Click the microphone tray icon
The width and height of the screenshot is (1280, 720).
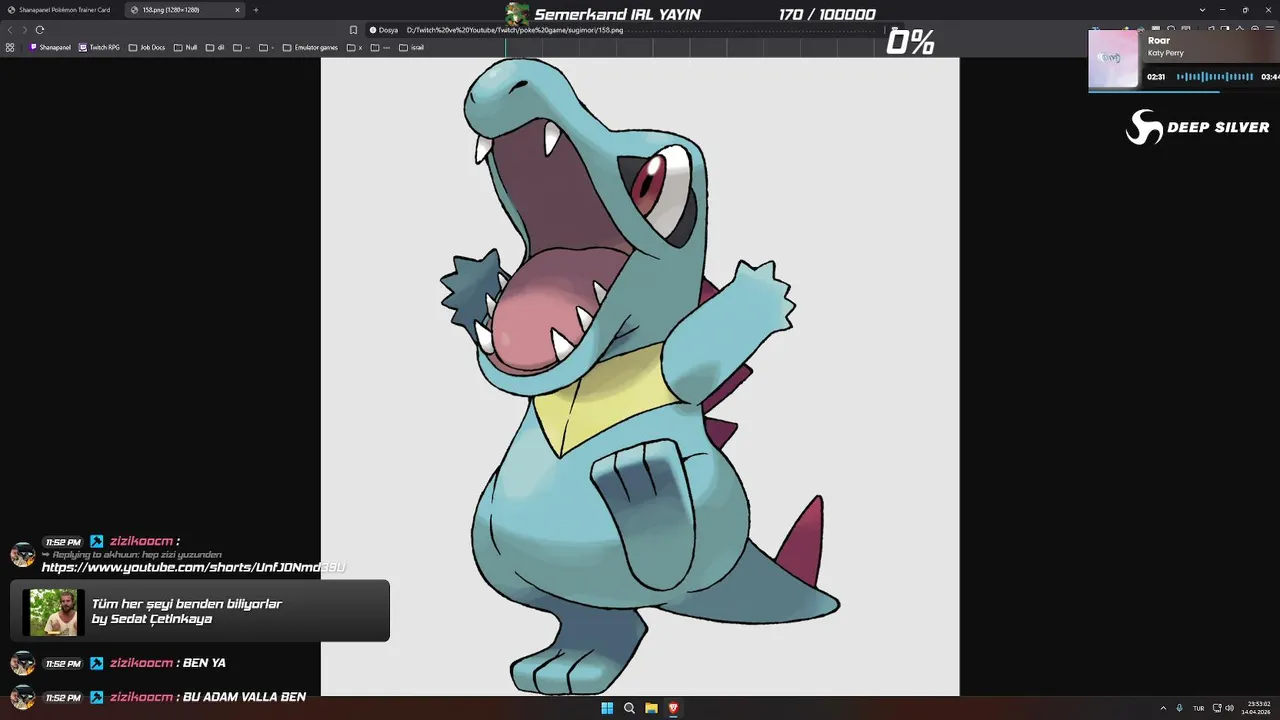pos(1180,708)
